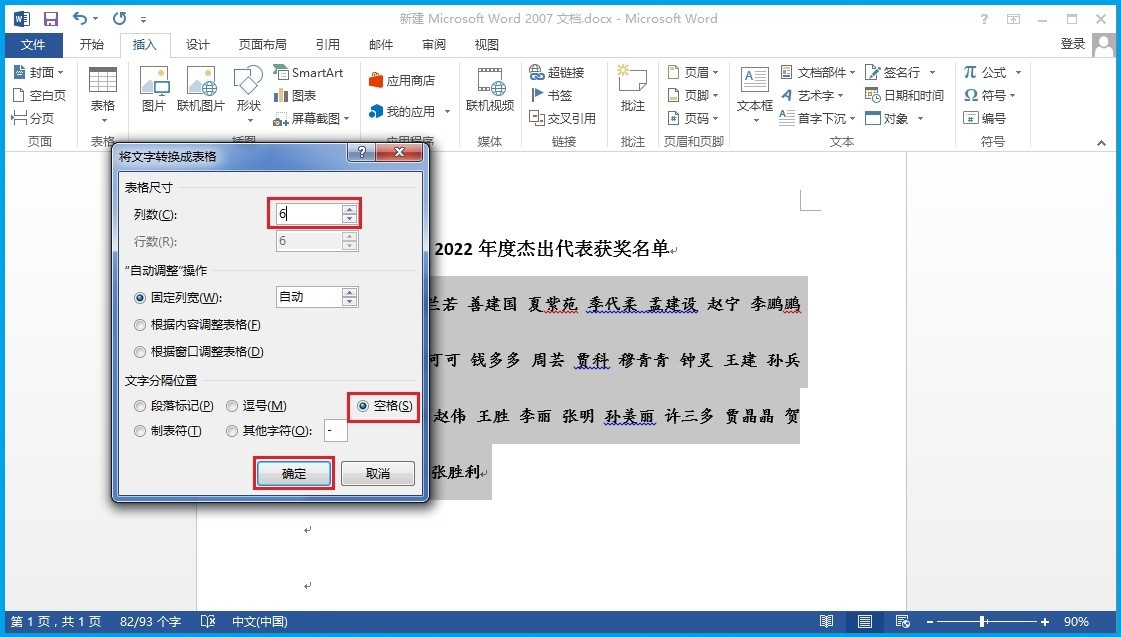Insert a blank page (空白页)
This screenshot has width=1121, height=637.
39,95
